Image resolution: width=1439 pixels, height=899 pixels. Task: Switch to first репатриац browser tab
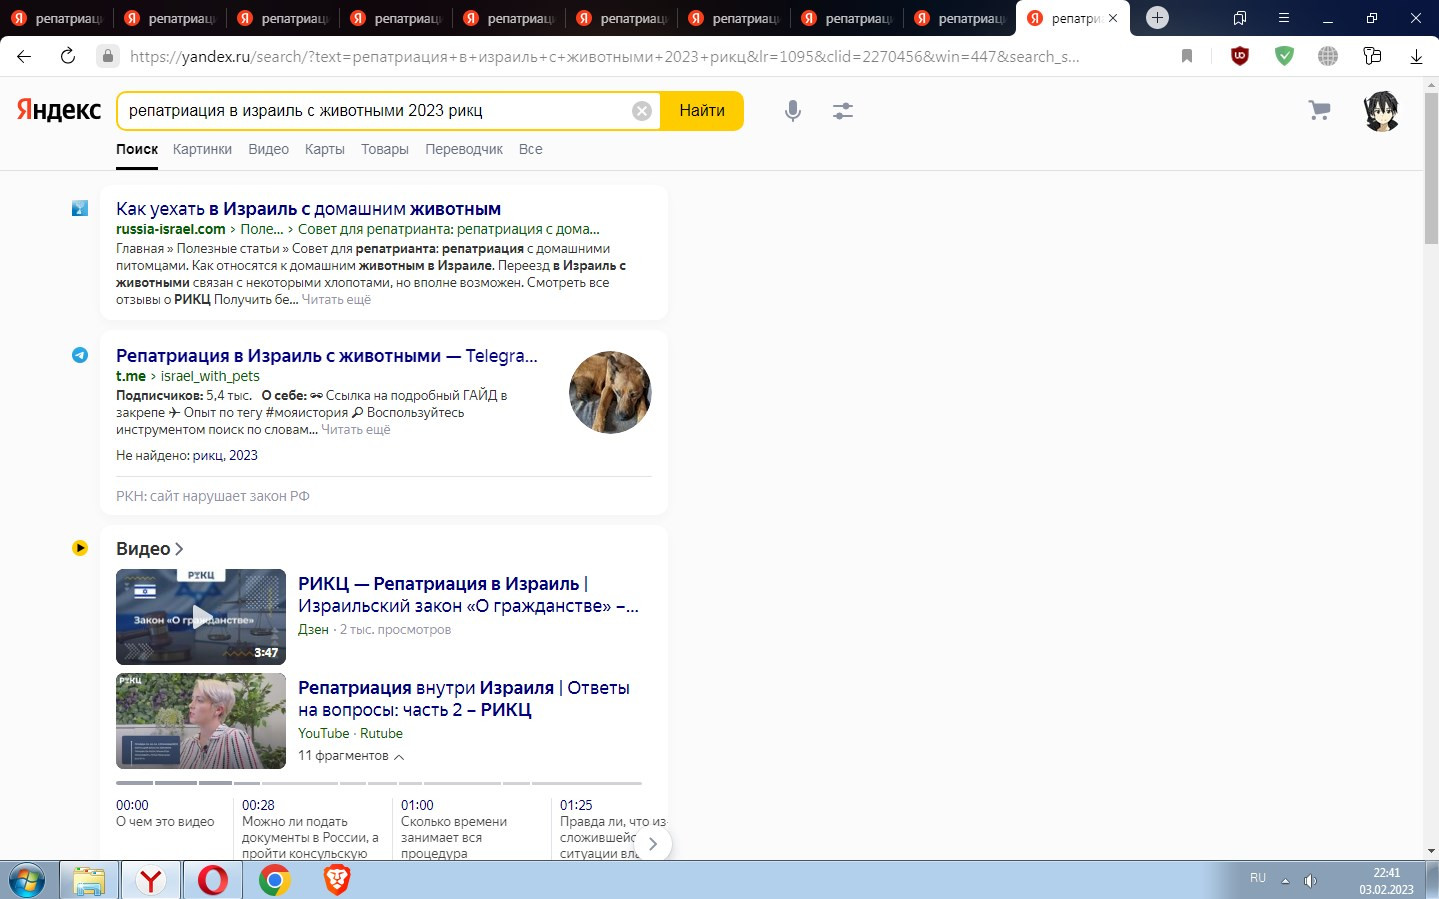coord(56,18)
